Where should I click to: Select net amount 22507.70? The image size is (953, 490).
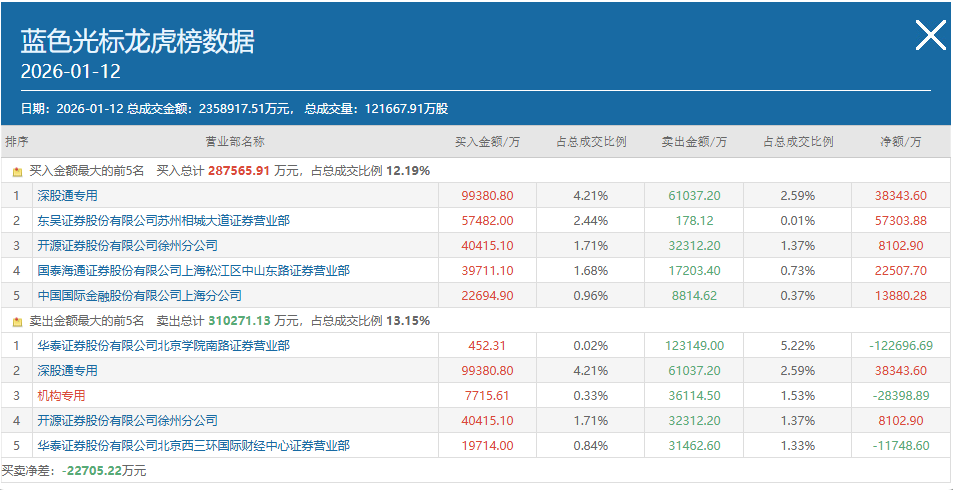click(901, 271)
